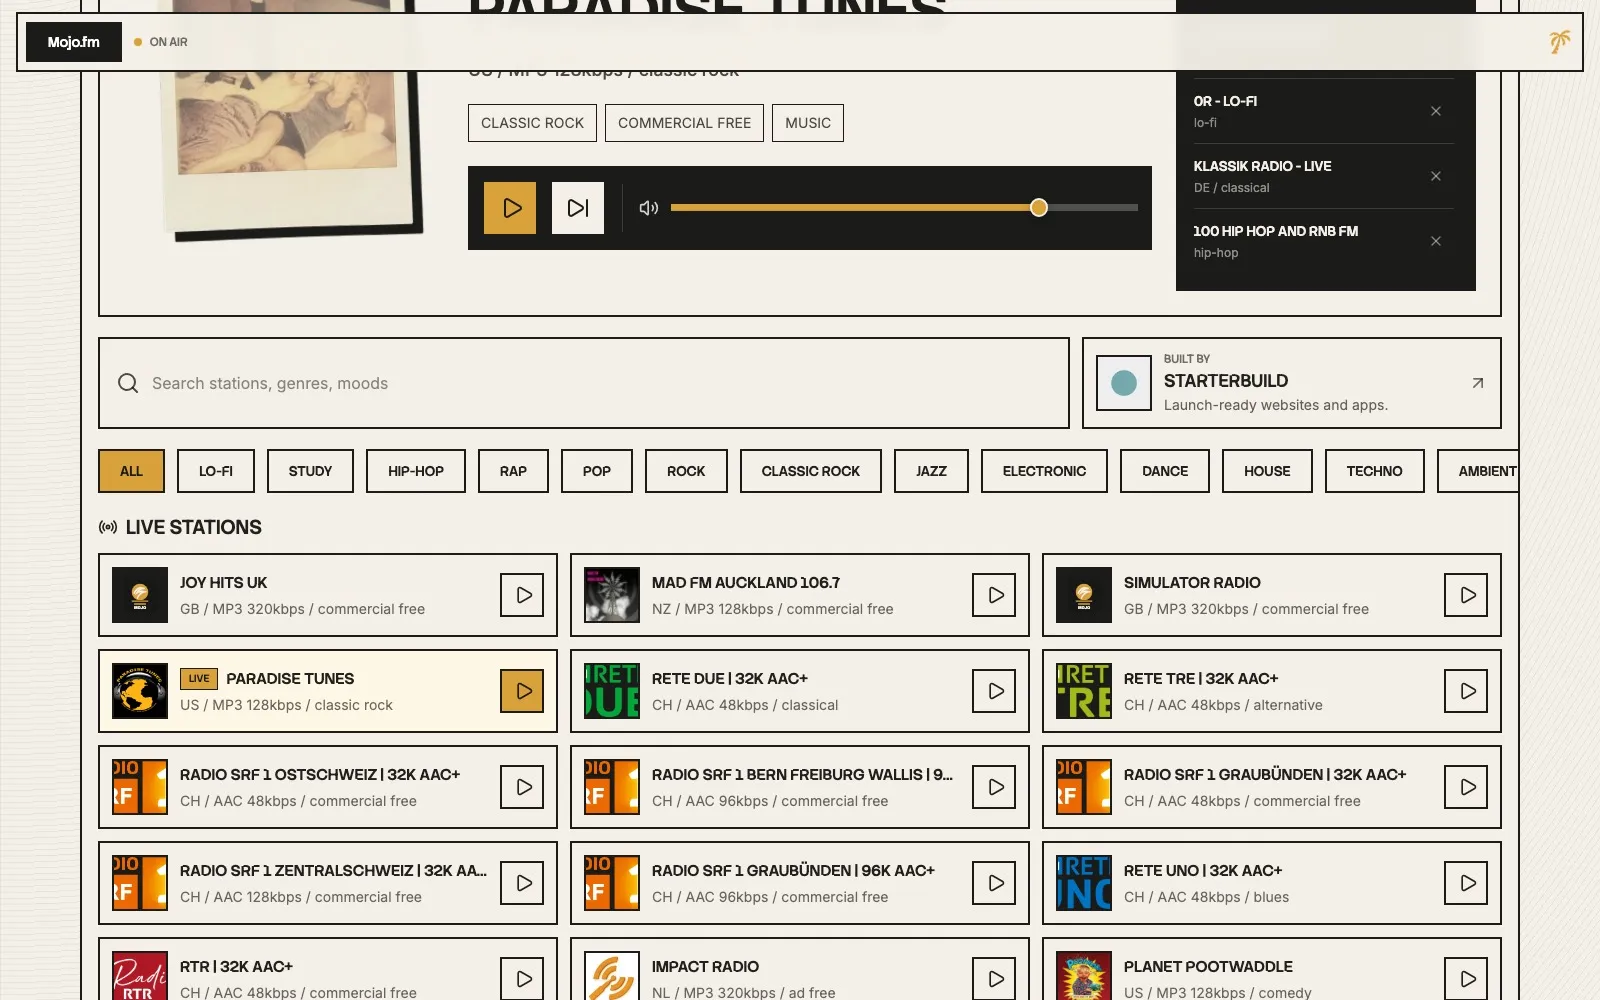This screenshot has width=1600, height=1000.
Task: Play Radio SRF 1 Graubünden 32K AAC+
Action: [1466, 787]
